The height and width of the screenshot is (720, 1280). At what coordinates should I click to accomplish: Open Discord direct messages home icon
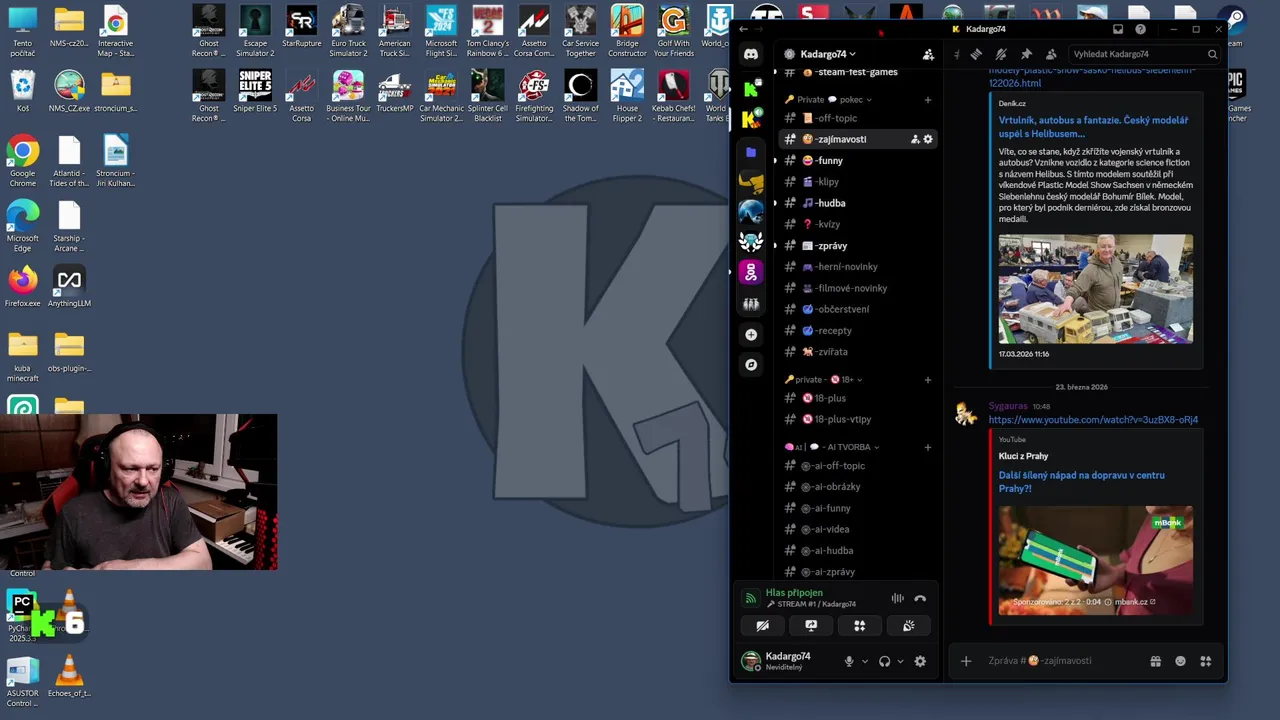(751, 54)
